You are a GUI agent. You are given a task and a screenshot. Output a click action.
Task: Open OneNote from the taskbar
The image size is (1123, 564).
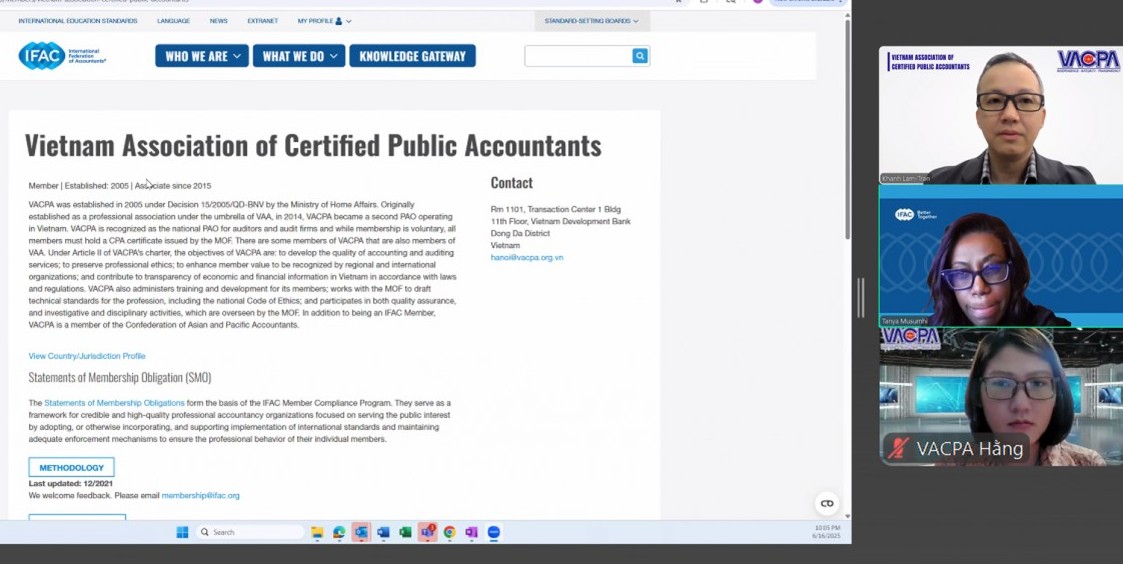[471, 532]
